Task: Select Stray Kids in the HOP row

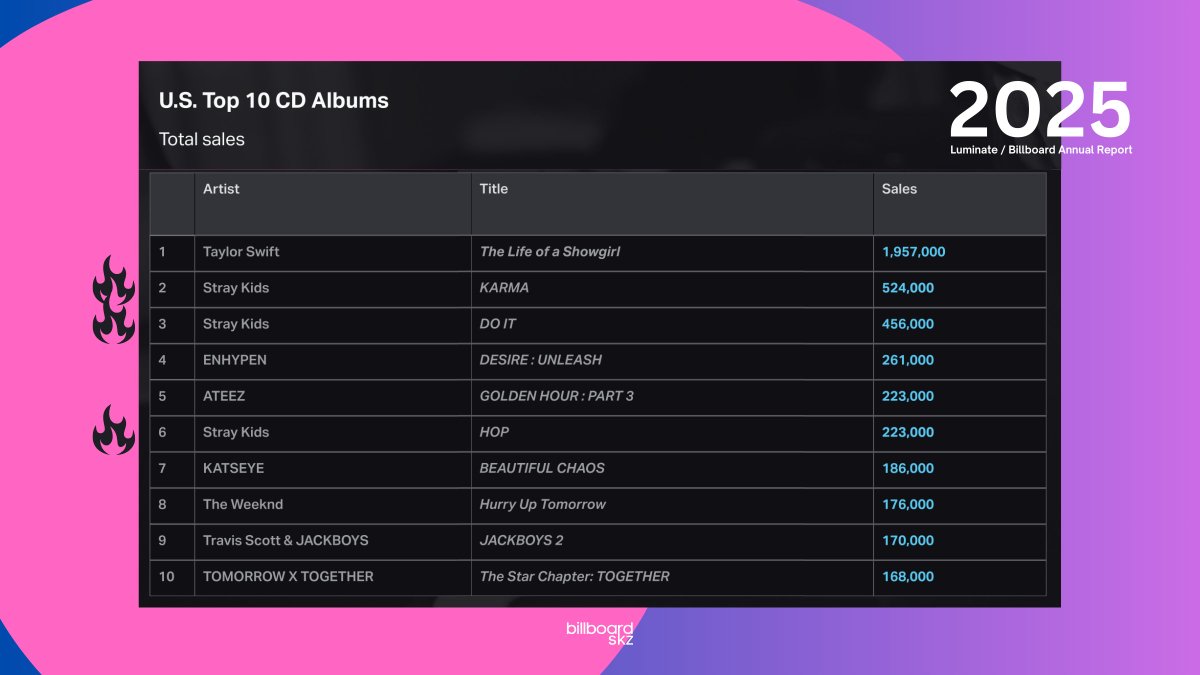Action: click(236, 432)
